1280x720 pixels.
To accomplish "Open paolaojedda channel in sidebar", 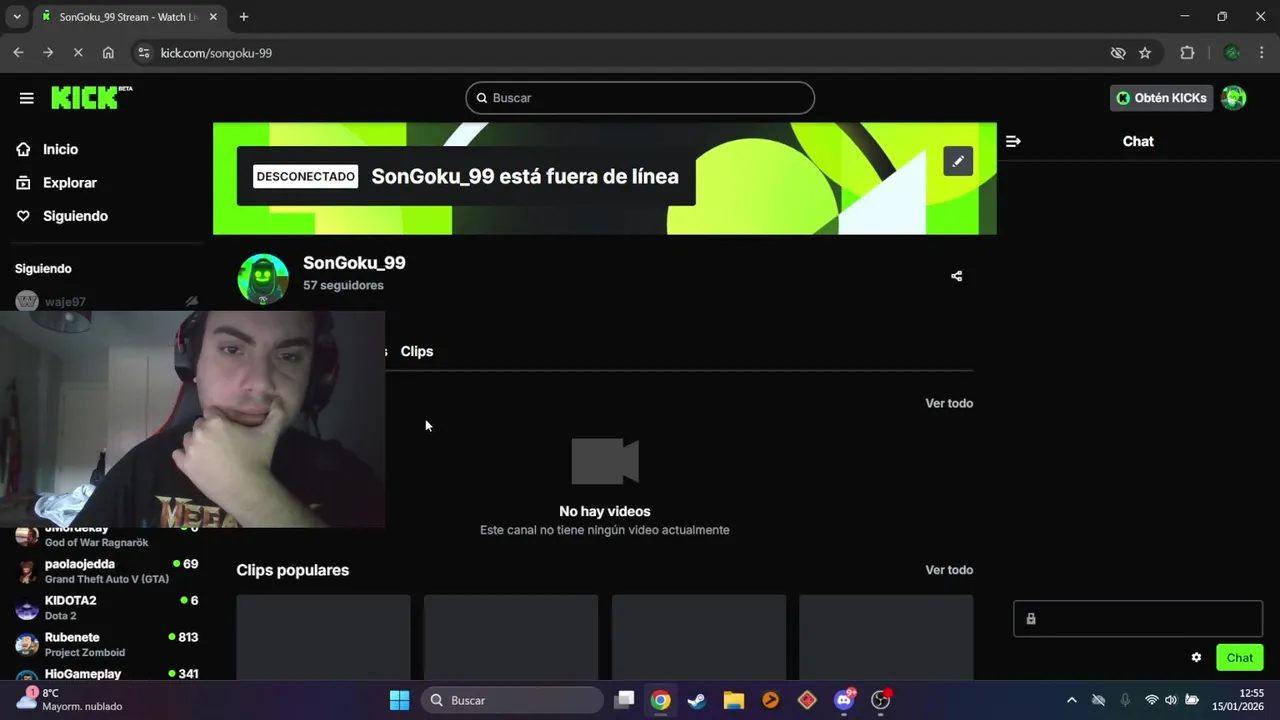I will (x=106, y=571).
